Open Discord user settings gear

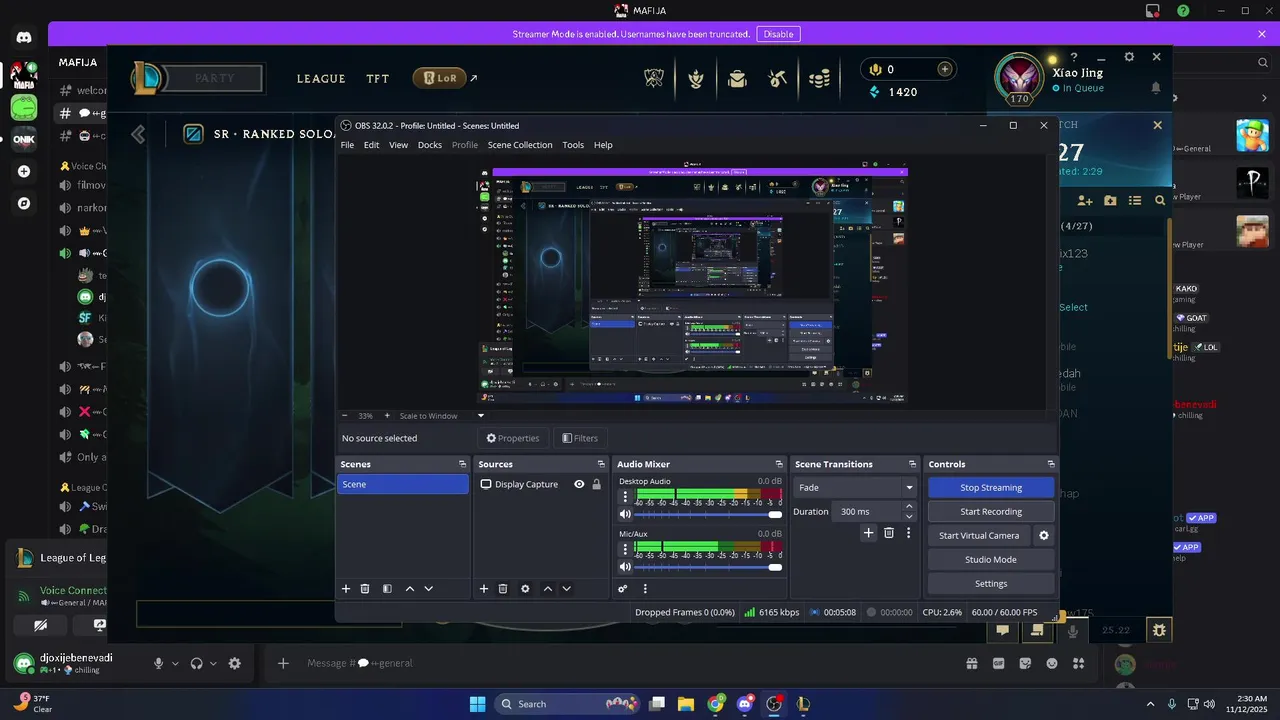pyautogui.click(x=235, y=663)
